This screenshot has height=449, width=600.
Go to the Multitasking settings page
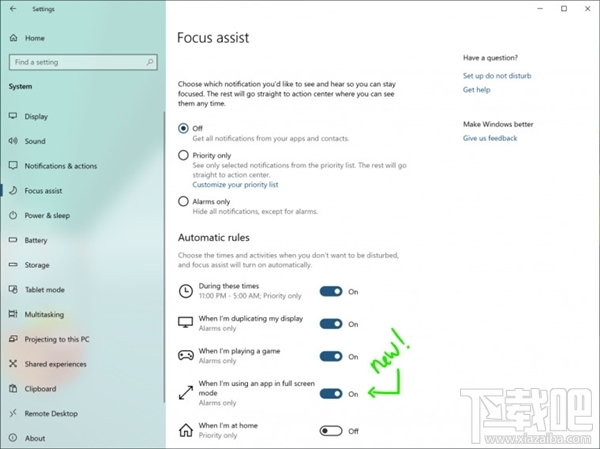(44, 314)
